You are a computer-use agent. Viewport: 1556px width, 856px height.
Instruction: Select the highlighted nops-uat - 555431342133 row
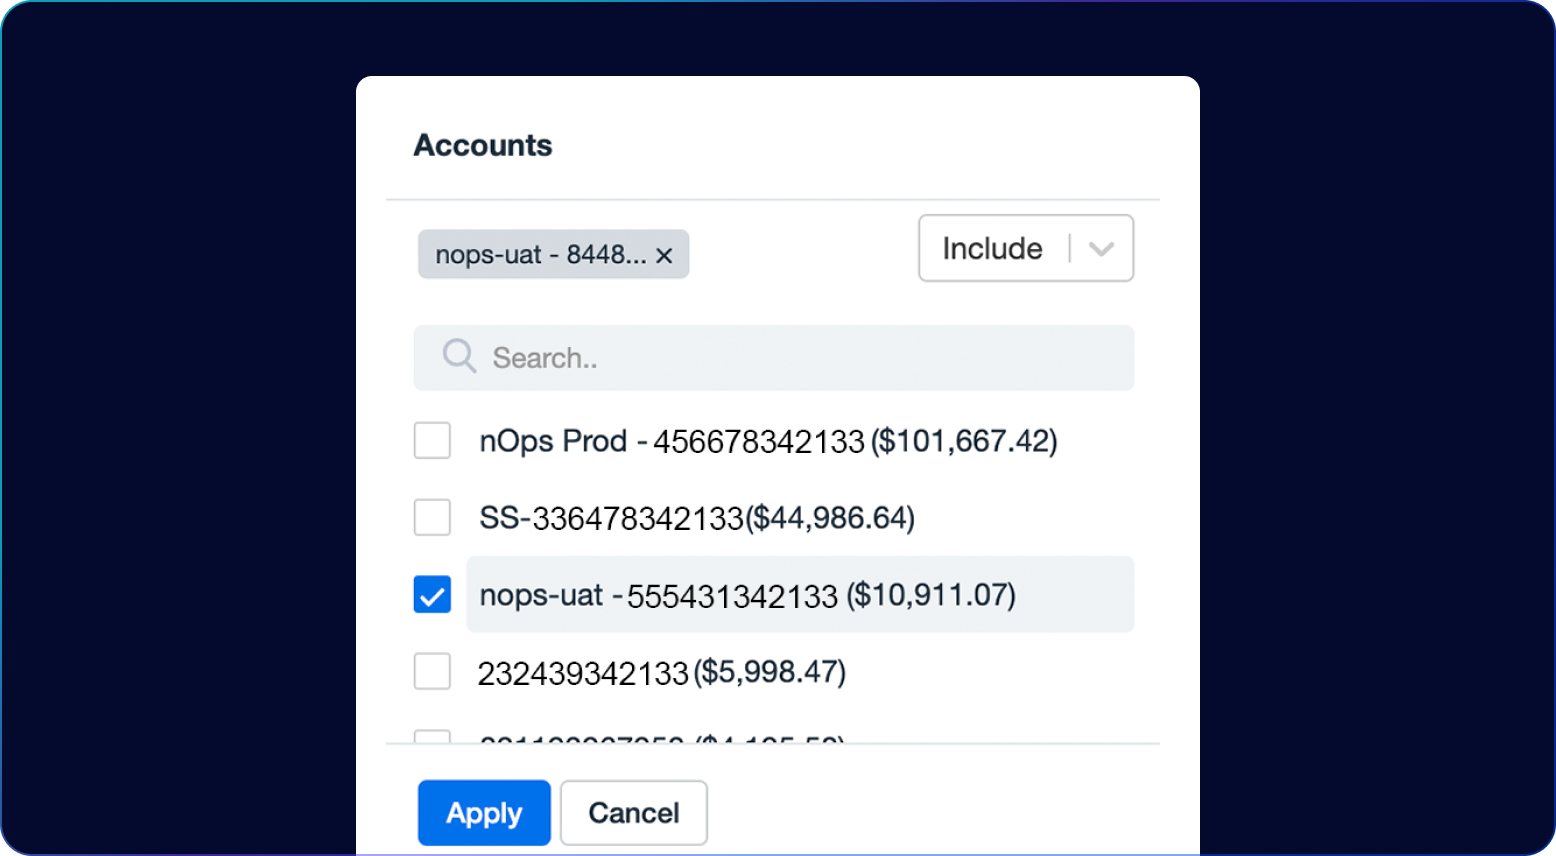[x=800, y=594]
